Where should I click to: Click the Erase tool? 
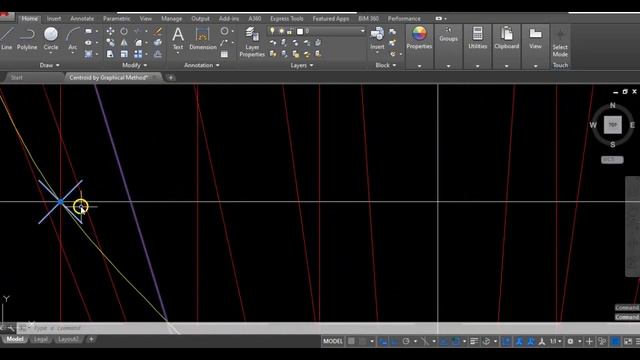[x=158, y=31]
